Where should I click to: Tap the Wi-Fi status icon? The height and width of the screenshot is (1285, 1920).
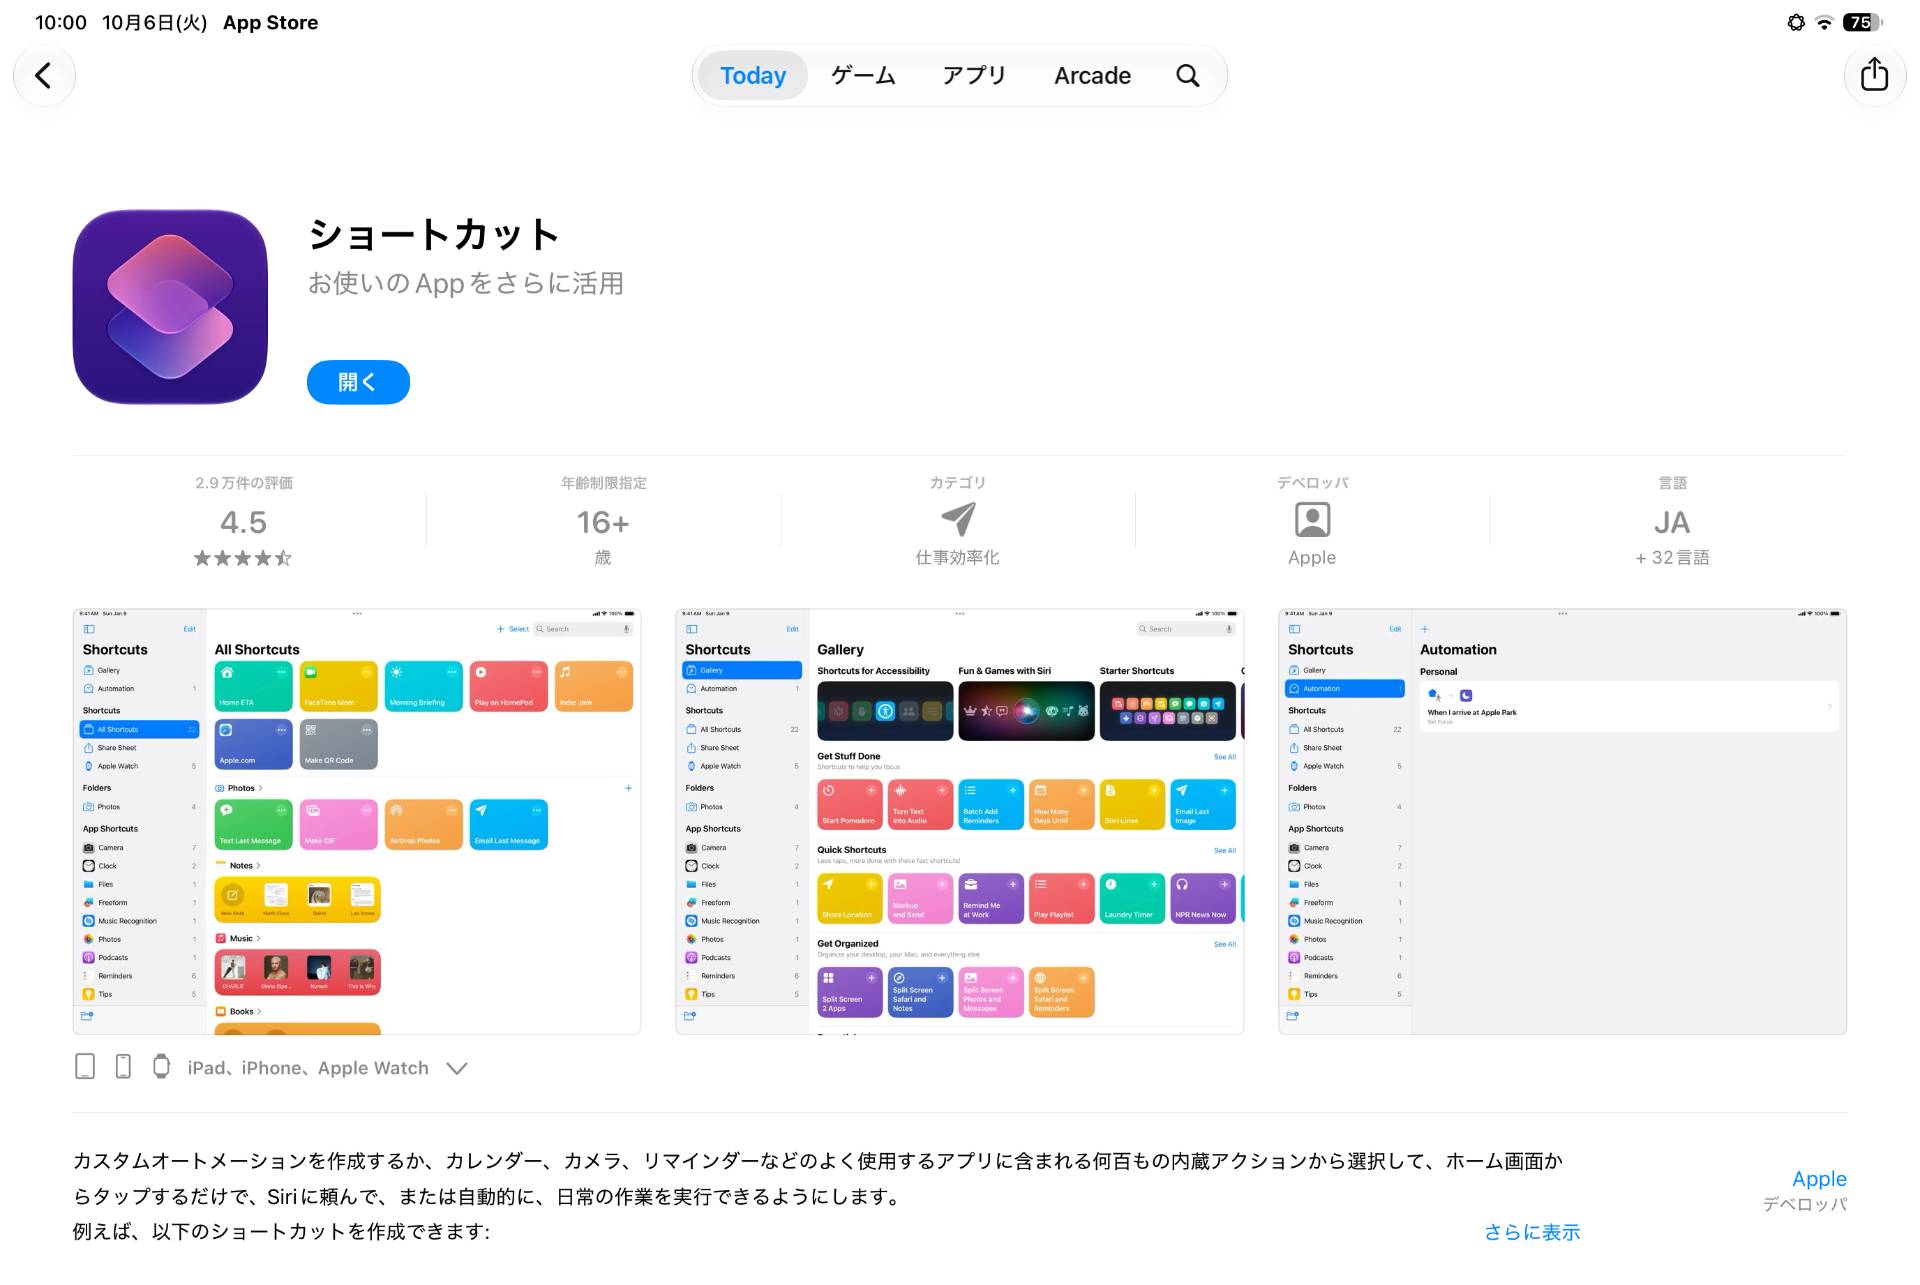[x=1824, y=22]
